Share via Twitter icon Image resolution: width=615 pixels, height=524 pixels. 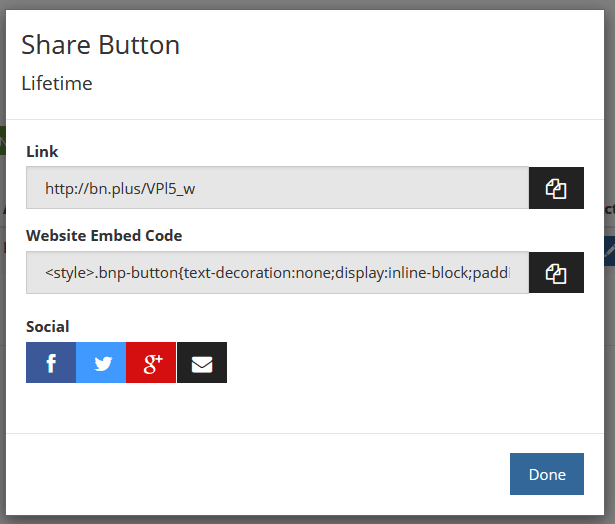[x=102, y=363]
